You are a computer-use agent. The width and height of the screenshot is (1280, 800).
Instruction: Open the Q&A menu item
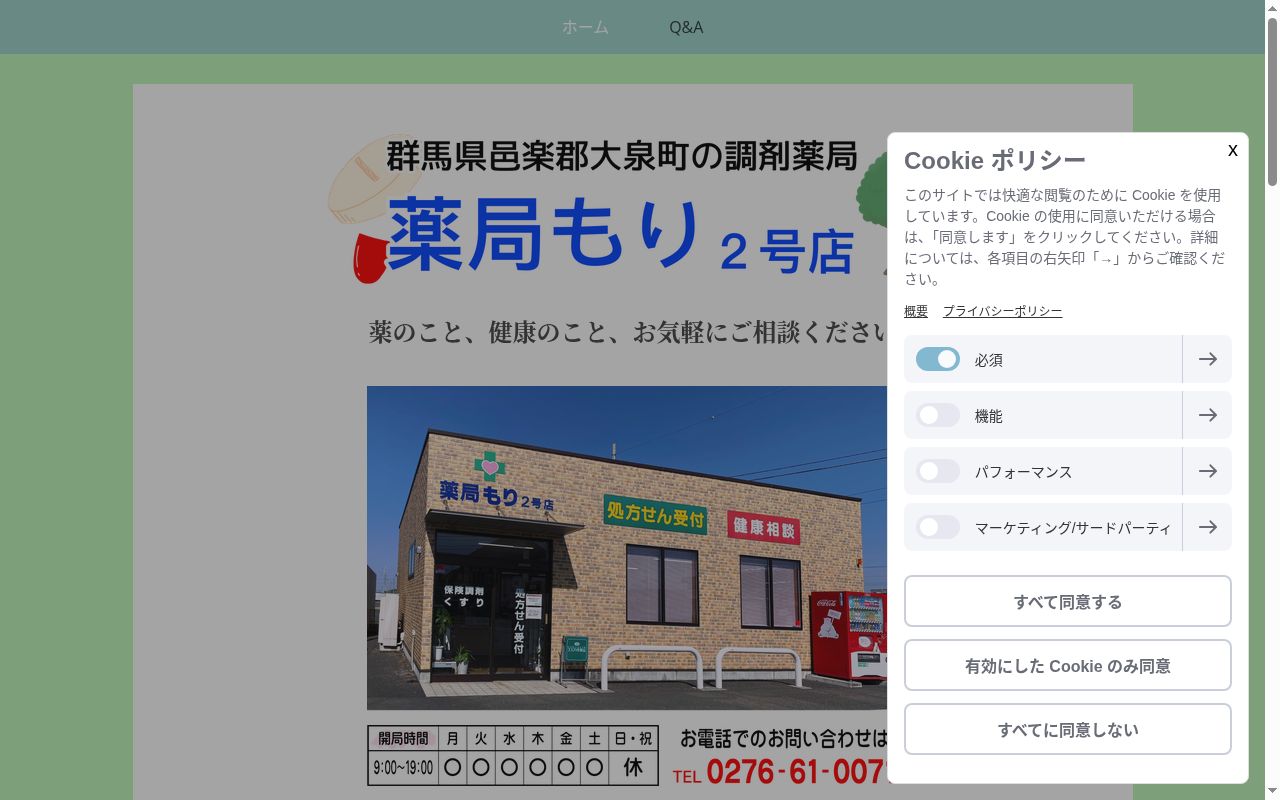click(686, 27)
